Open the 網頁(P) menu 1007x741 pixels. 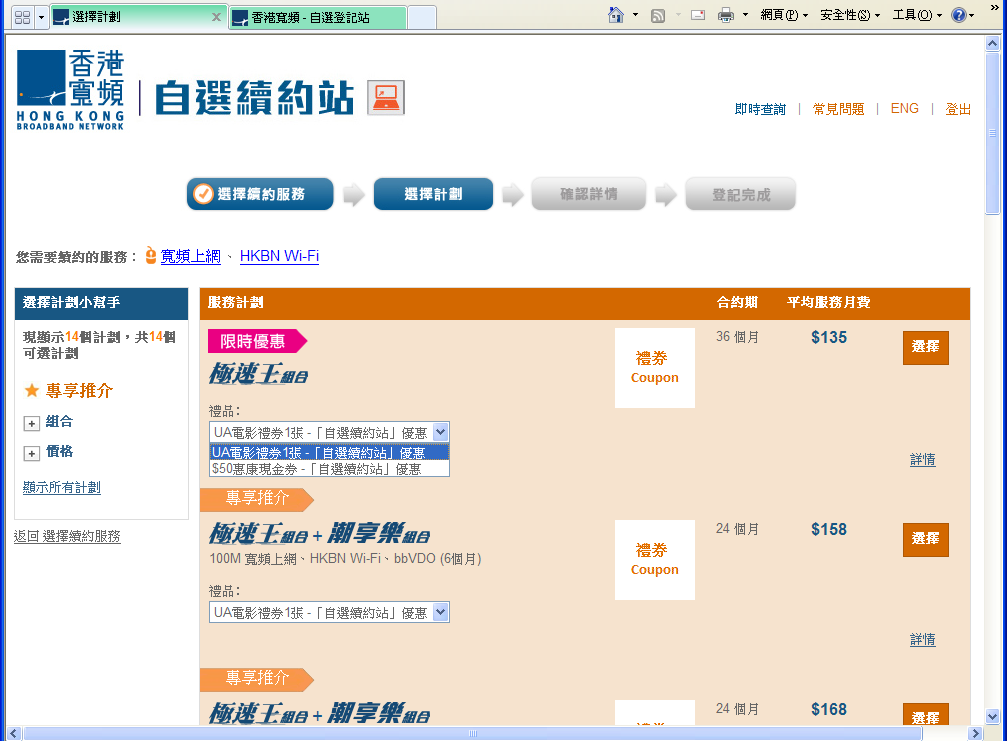(x=784, y=15)
